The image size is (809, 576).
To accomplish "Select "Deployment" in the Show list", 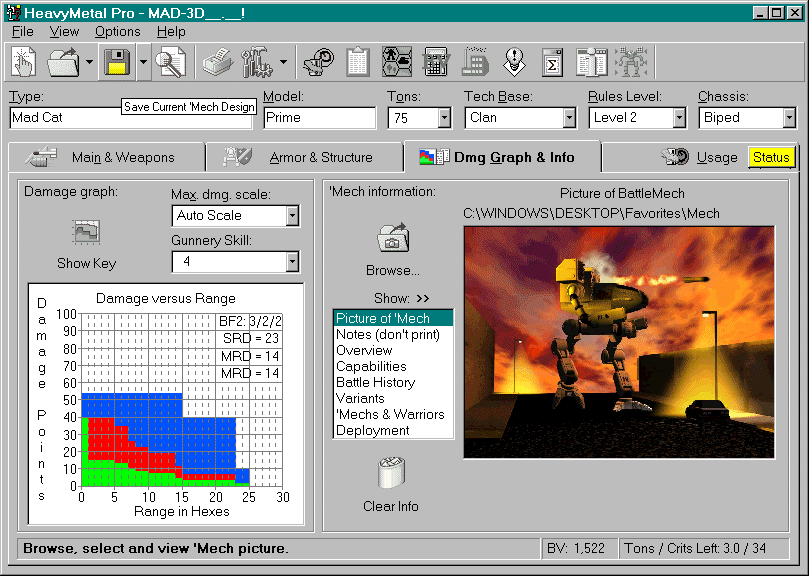I will click(393, 430).
